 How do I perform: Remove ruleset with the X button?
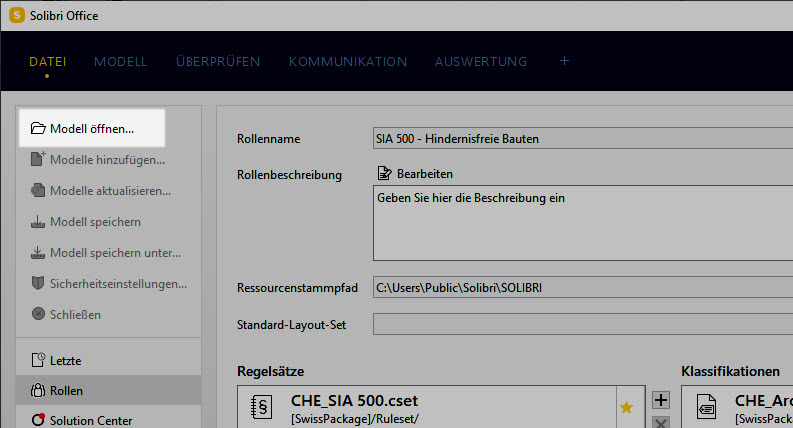(x=660, y=422)
